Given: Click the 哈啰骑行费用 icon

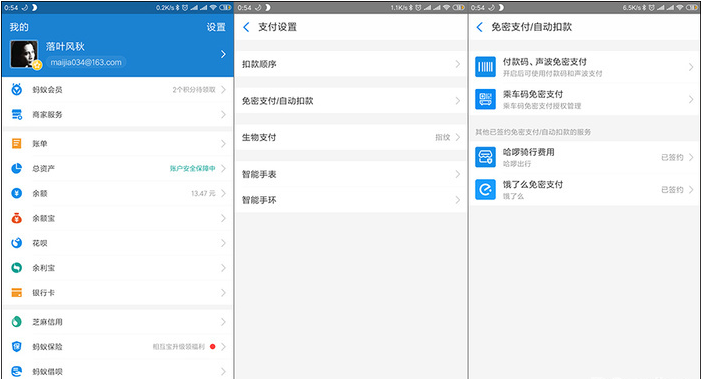Looking at the screenshot, I should point(485,157).
